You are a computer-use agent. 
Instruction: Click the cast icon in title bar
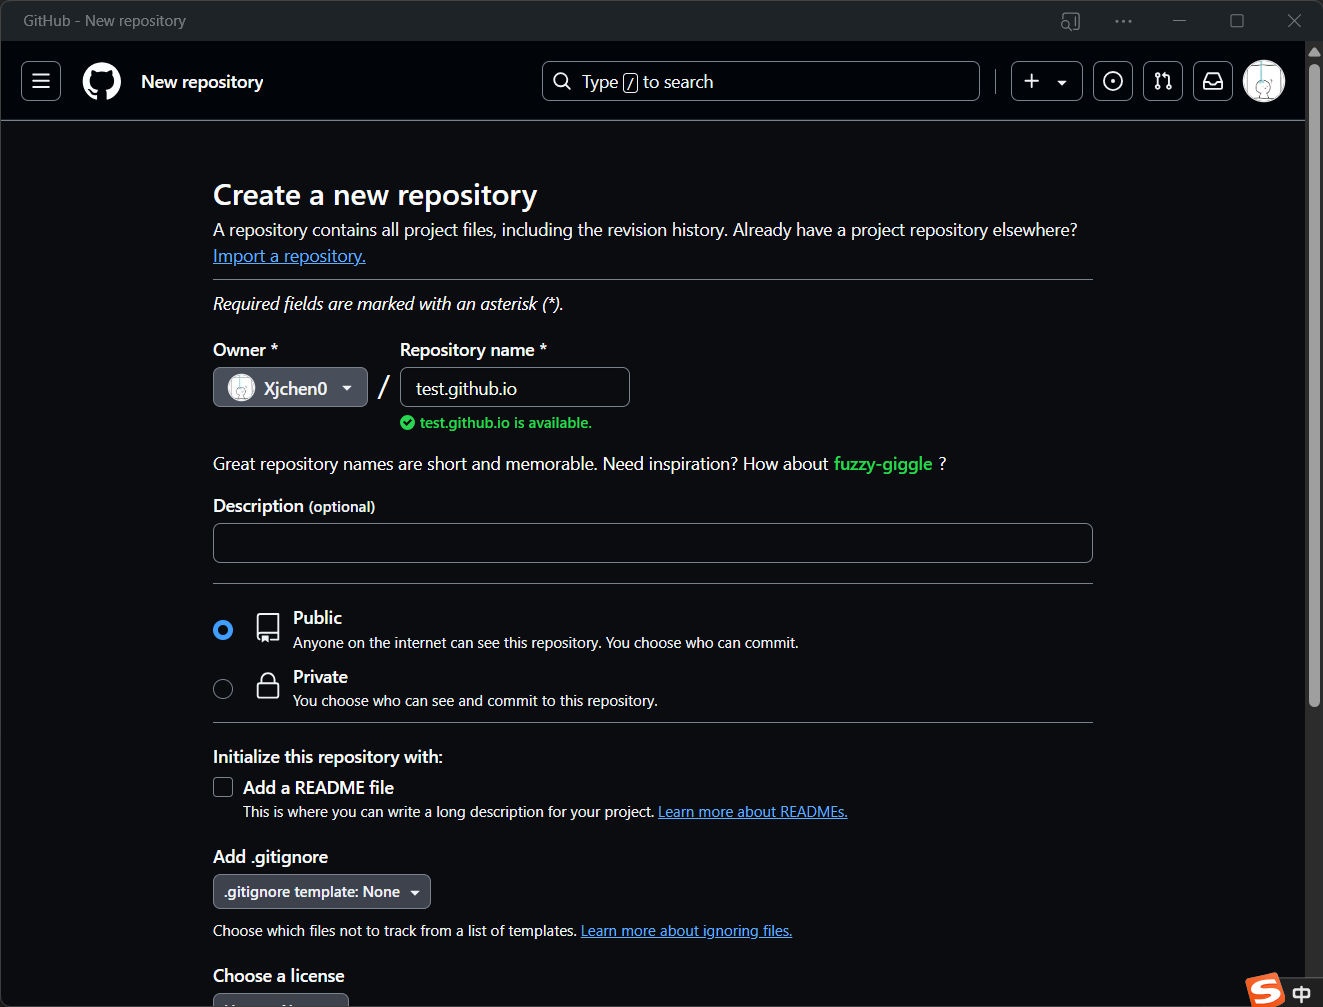pos(1070,21)
